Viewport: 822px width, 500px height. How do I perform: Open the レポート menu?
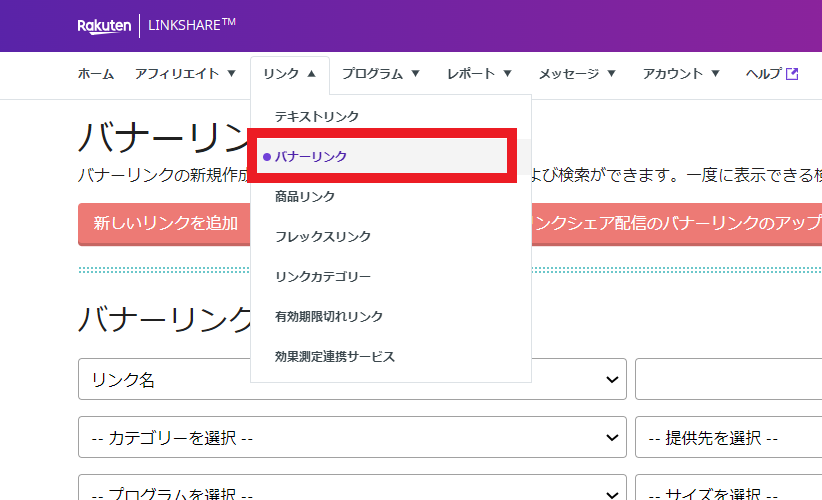tap(479, 74)
